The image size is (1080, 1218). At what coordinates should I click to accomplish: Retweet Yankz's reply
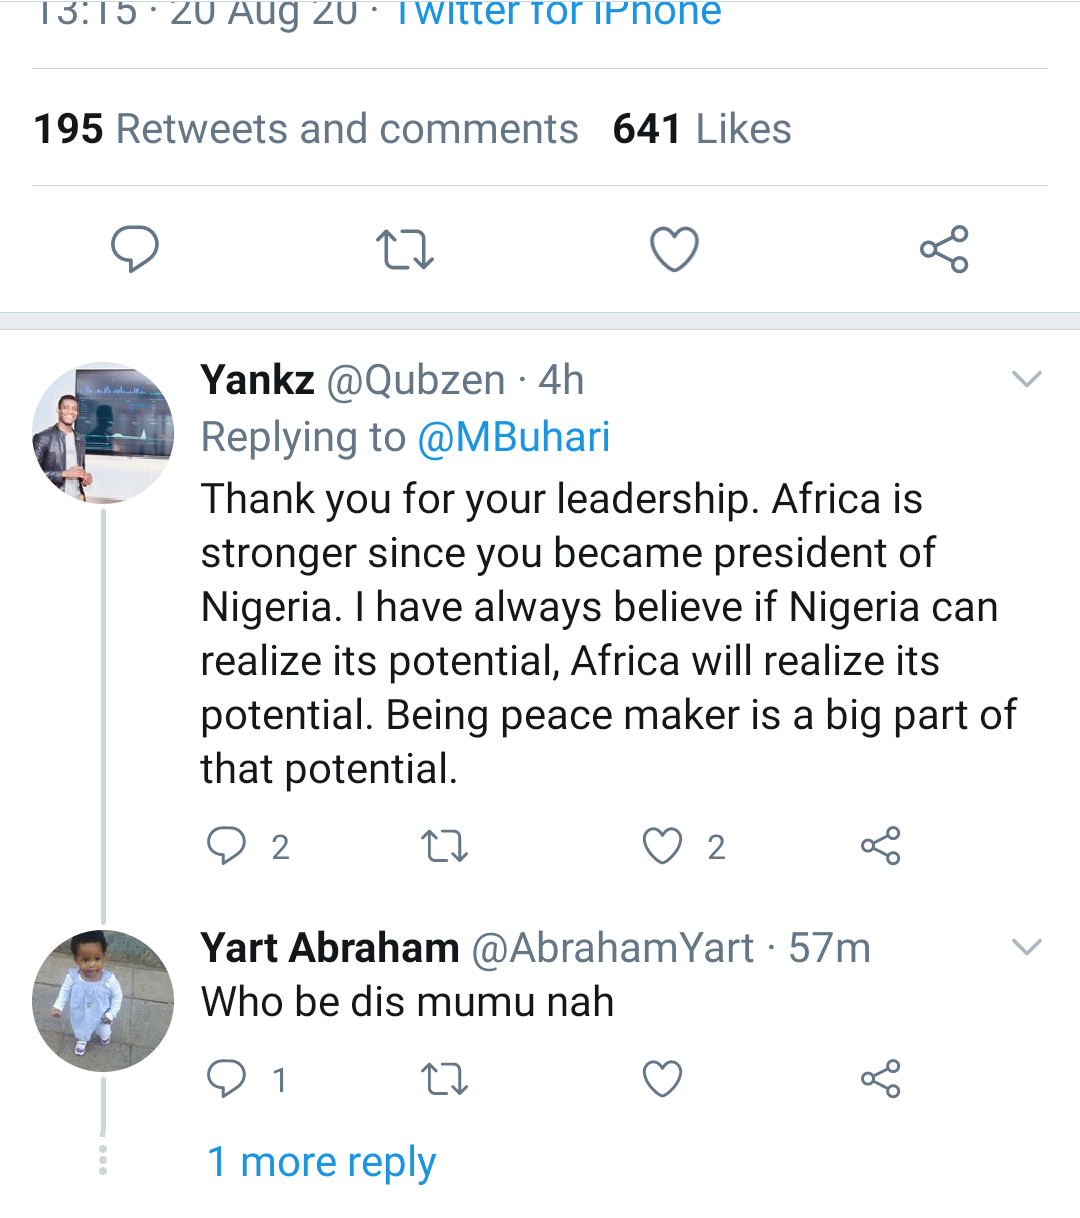(444, 847)
